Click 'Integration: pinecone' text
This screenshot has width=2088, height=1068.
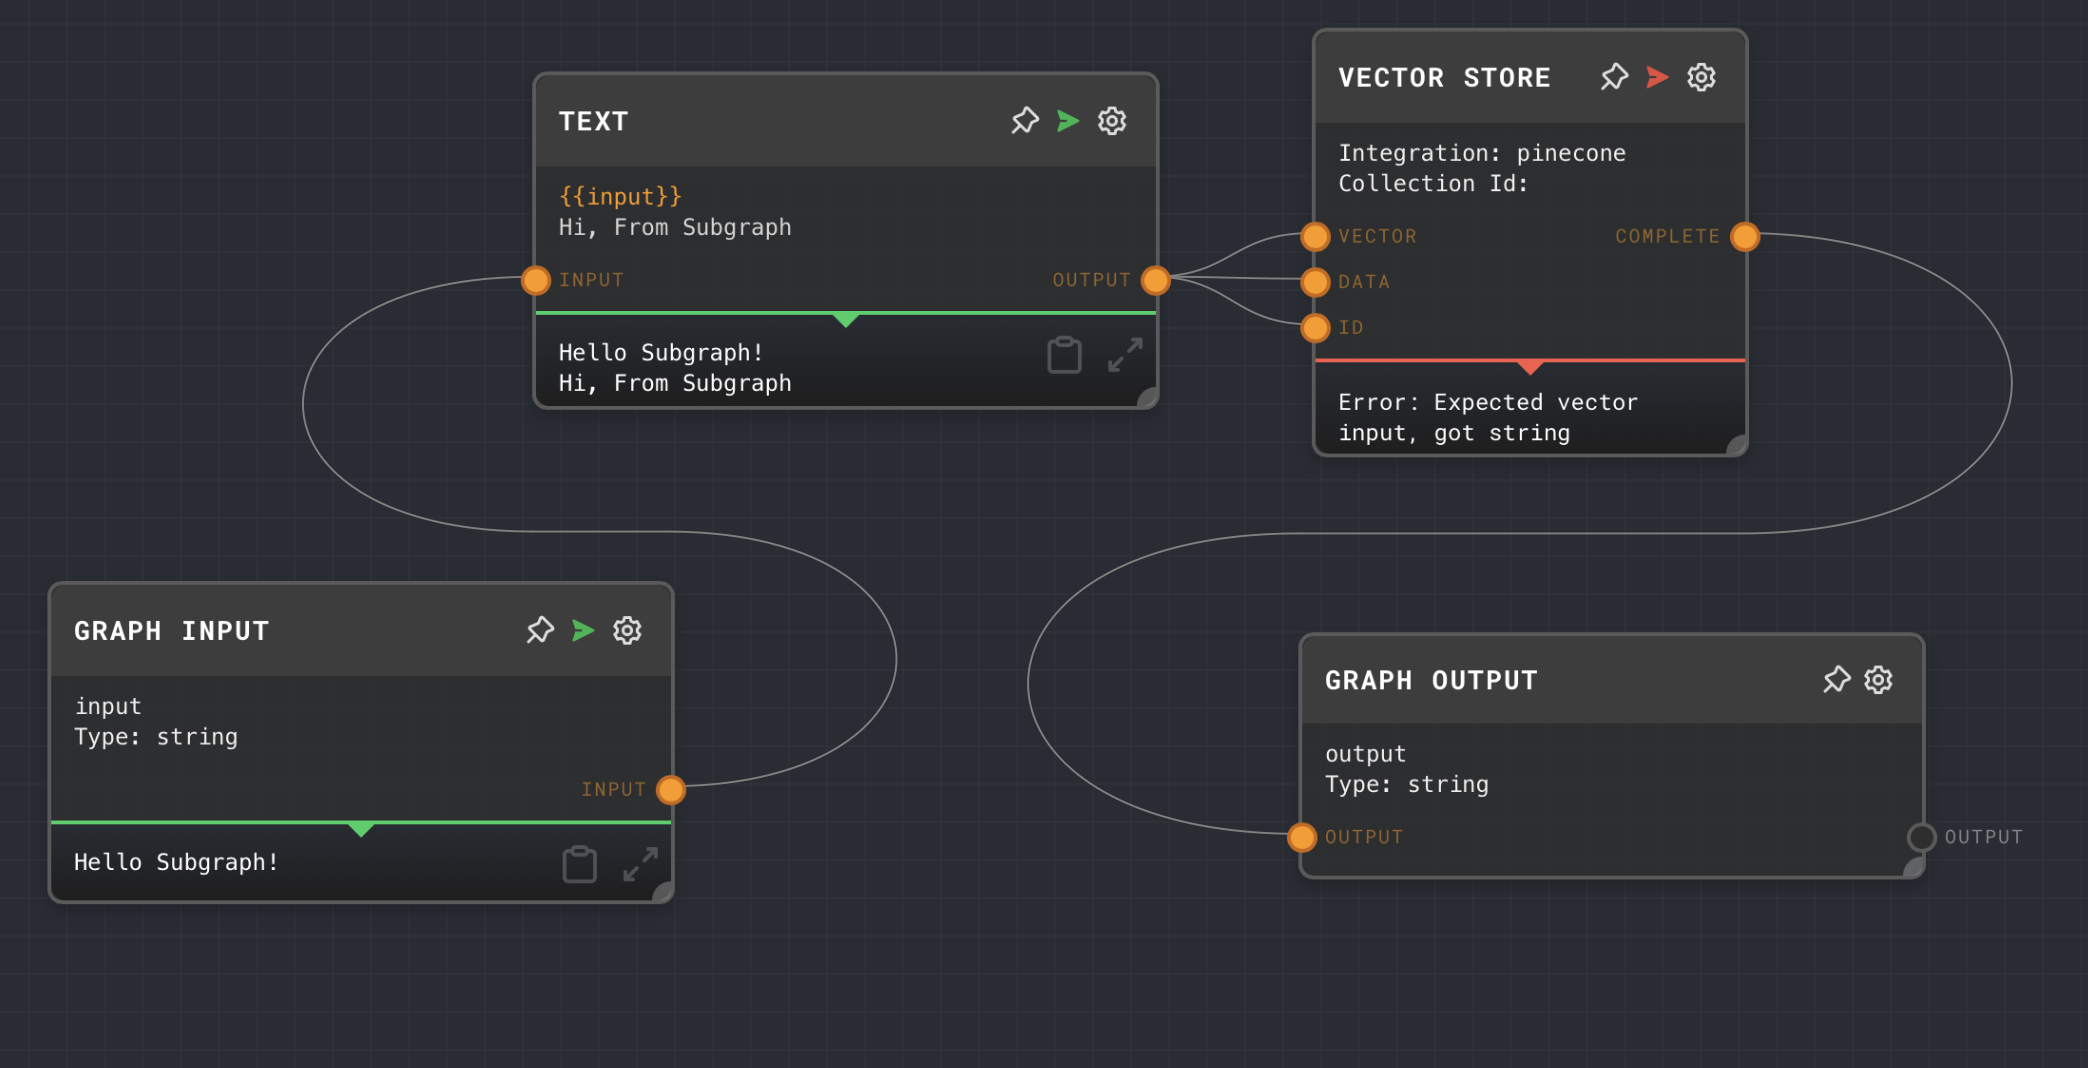click(1482, 153)
